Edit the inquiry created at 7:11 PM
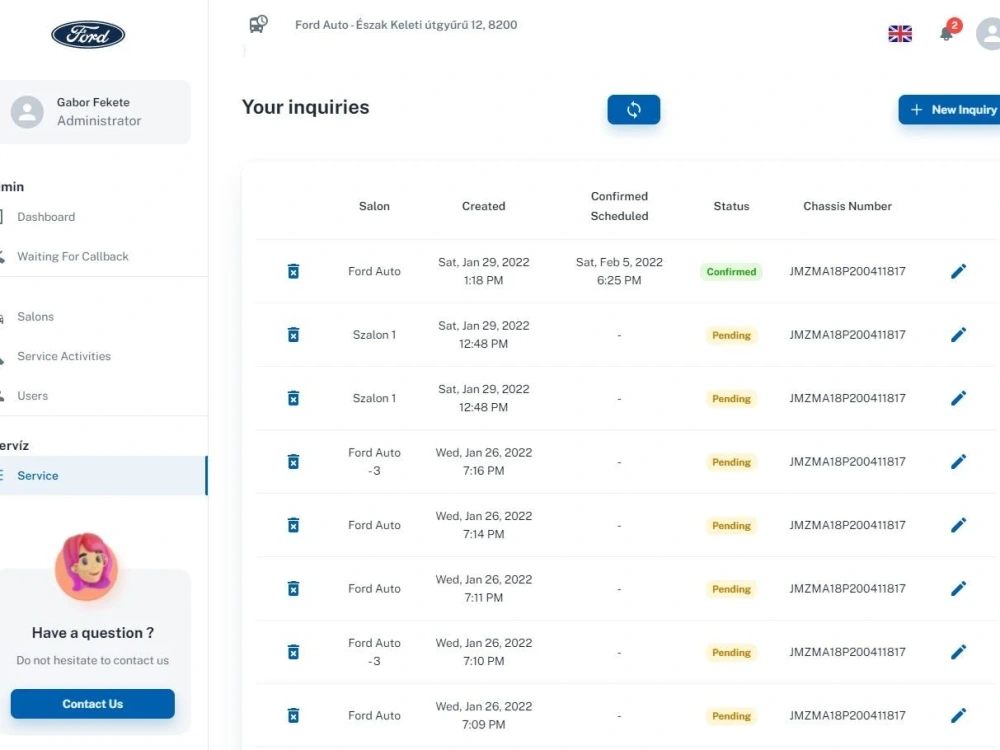 (x=958, y=588)
